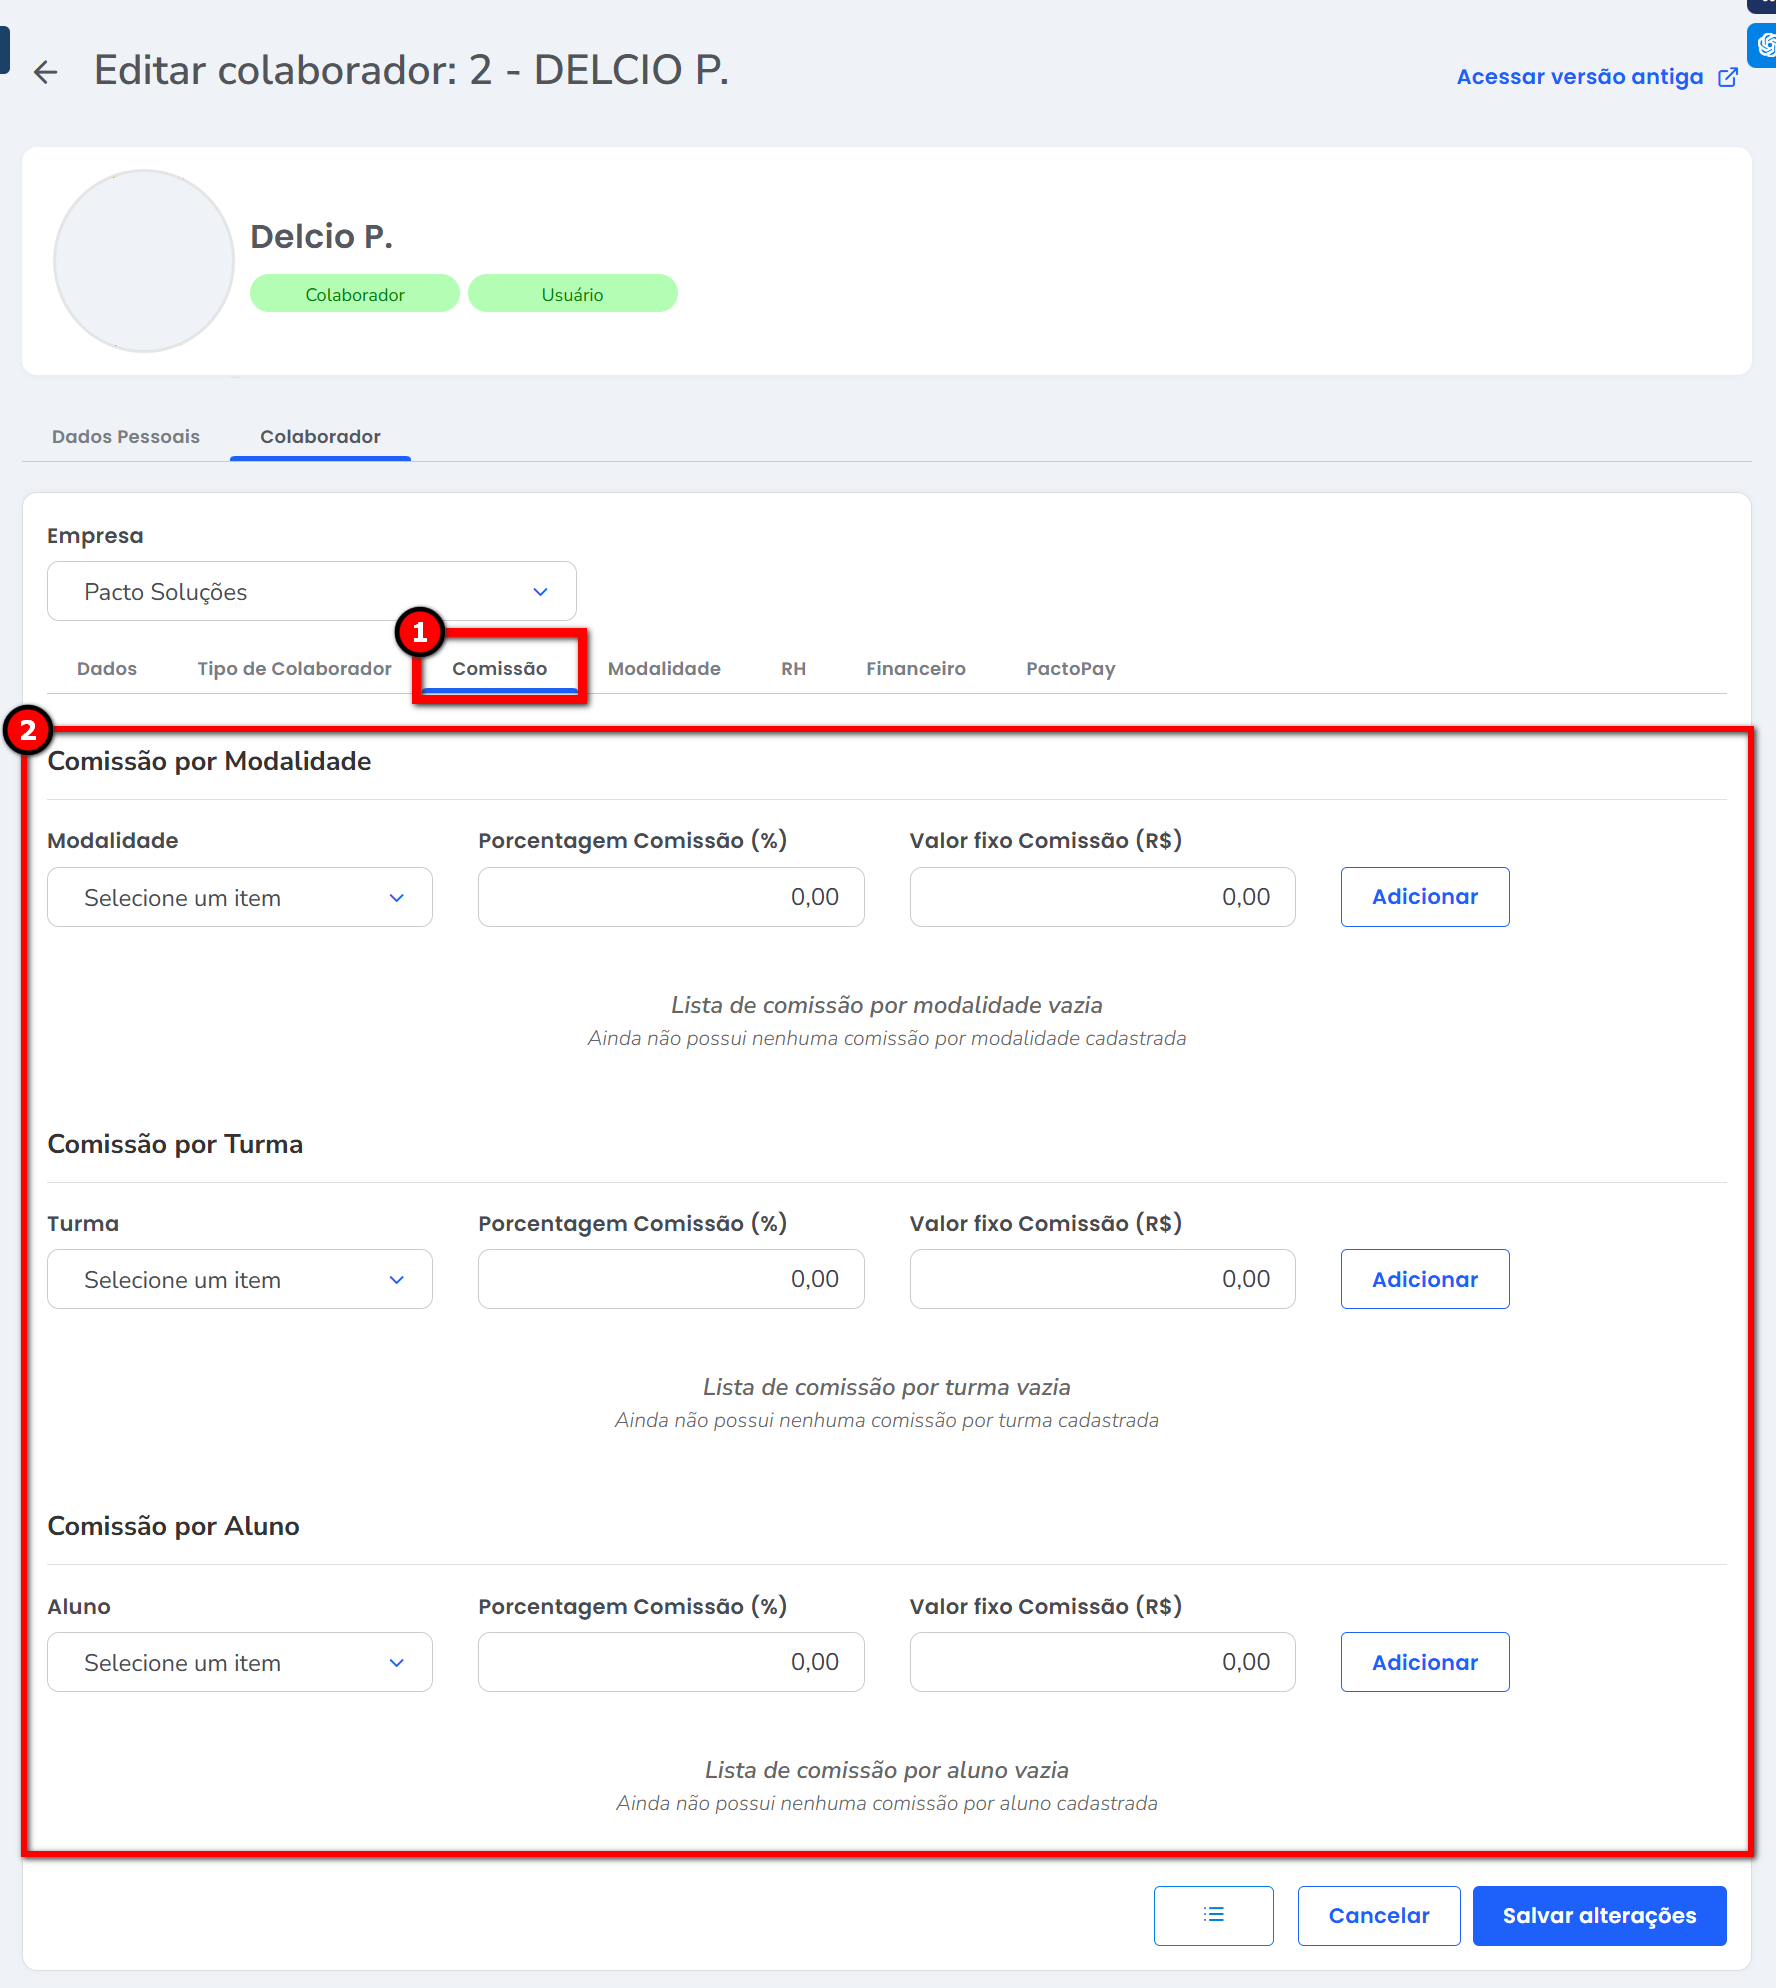
Task: Open the Empresa dropdown
Action: pos(311,592)
